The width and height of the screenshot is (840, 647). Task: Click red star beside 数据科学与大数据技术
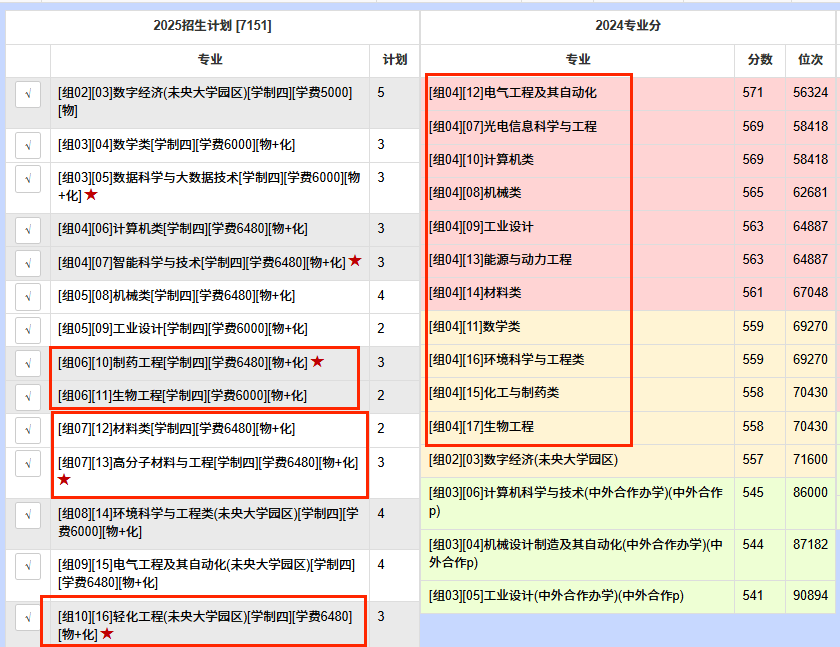click(91, 194)
